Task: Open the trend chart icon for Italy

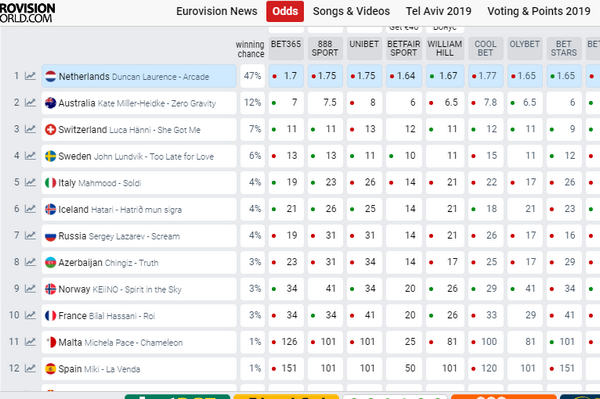Action: click(x=30, y=182)
